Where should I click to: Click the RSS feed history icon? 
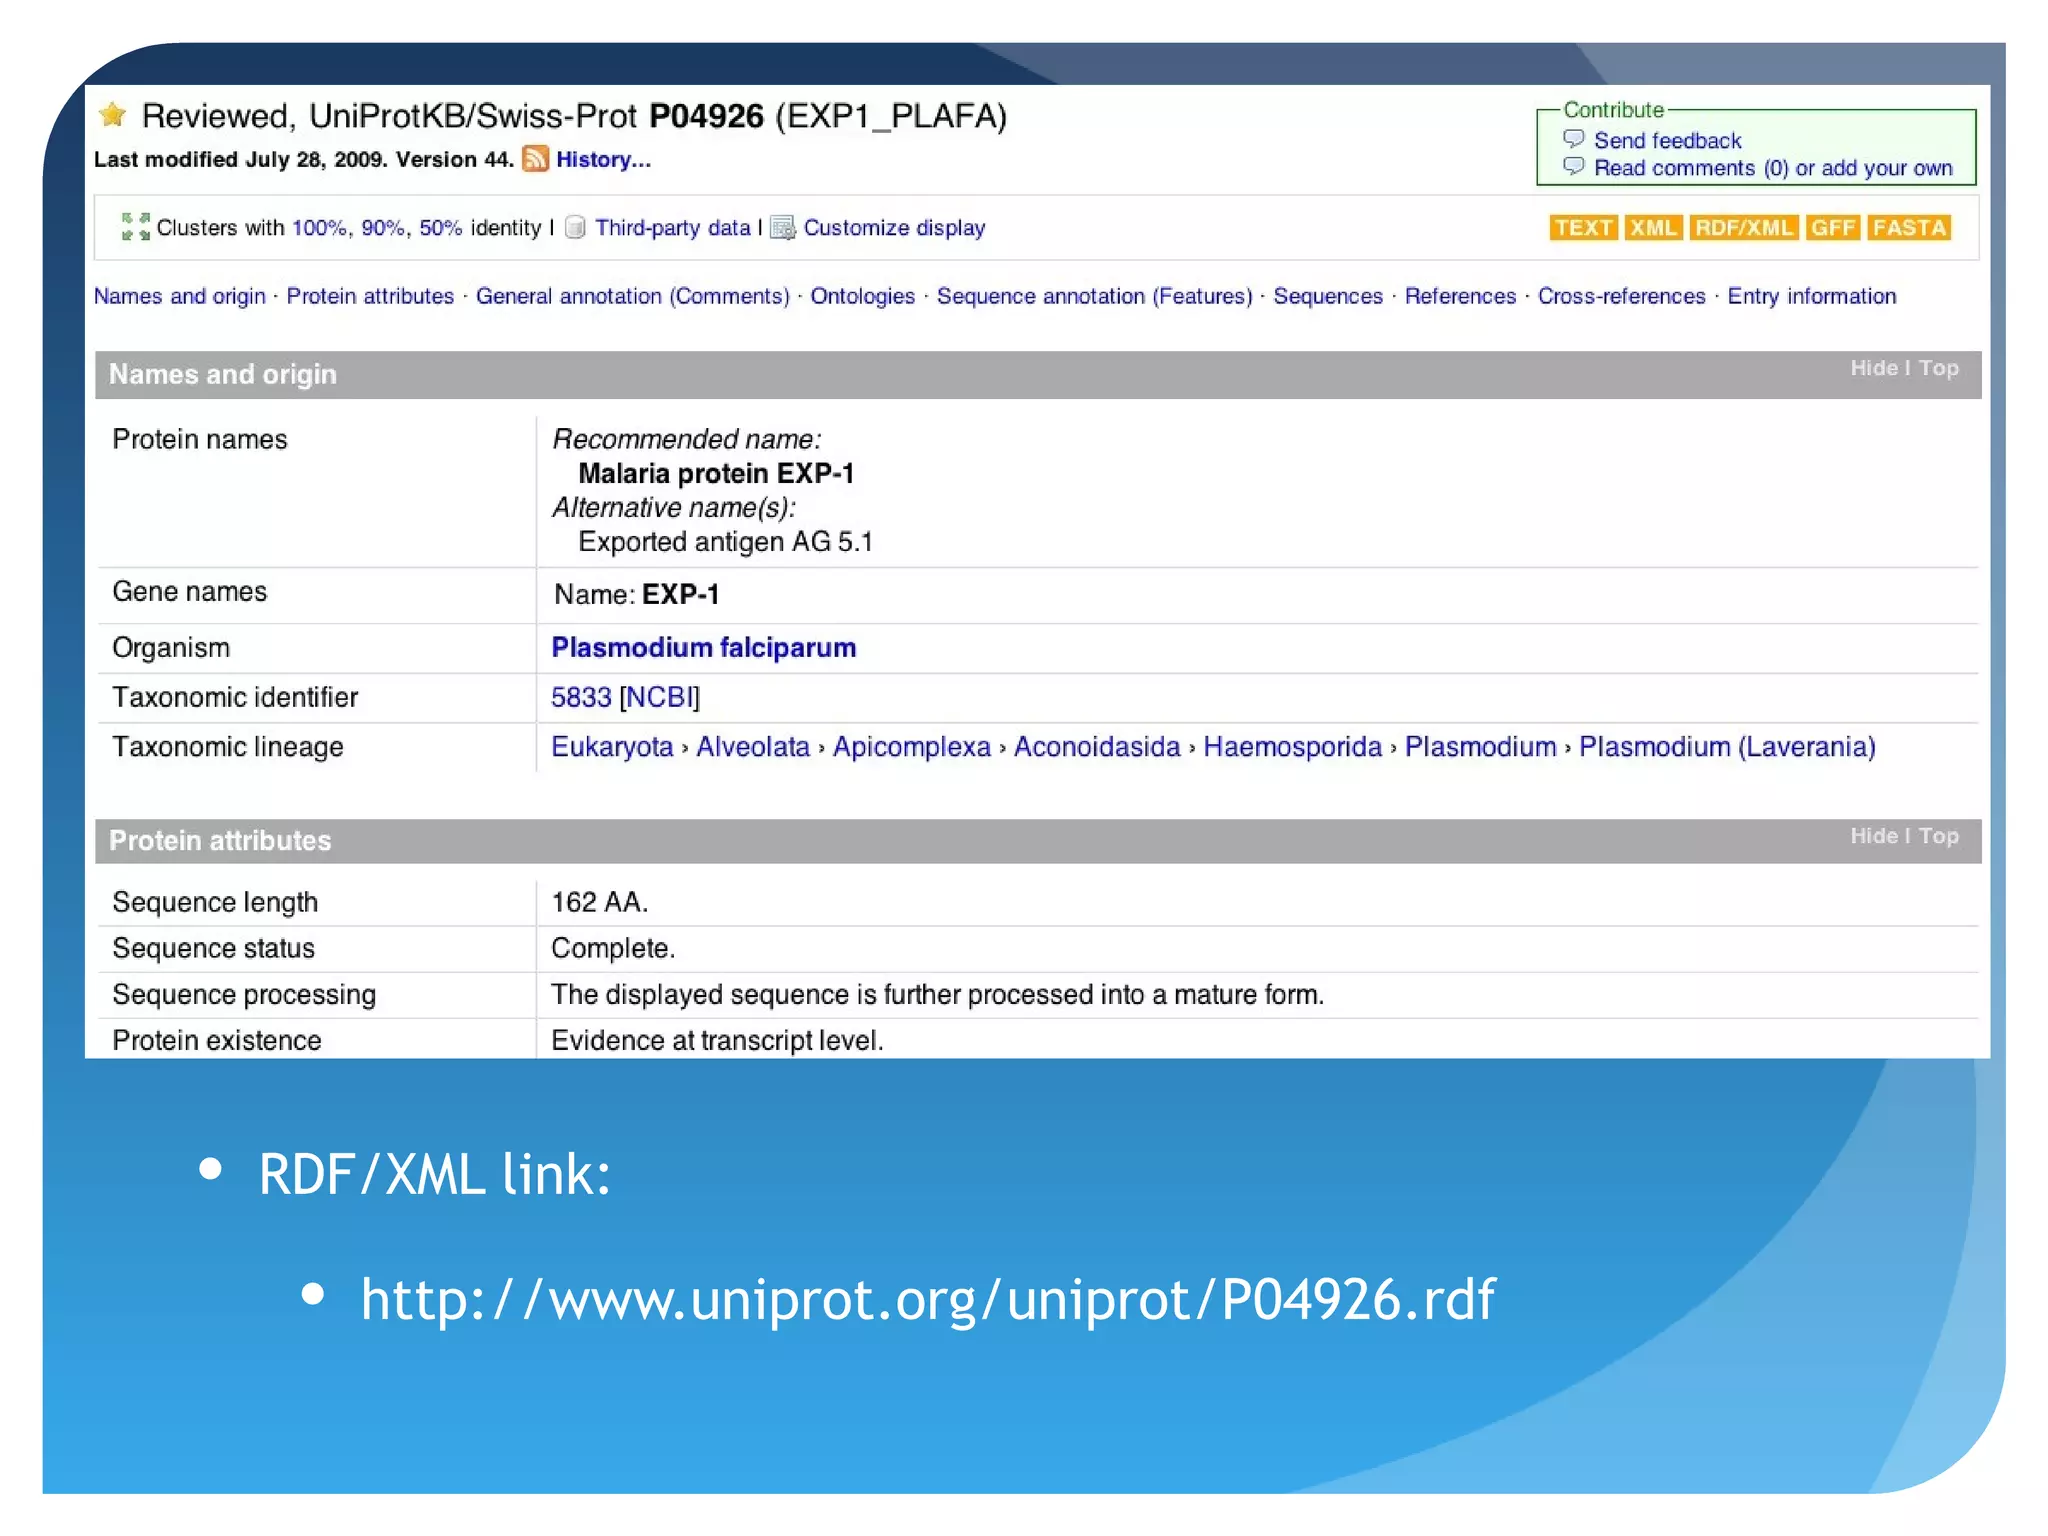click(536, 159)
